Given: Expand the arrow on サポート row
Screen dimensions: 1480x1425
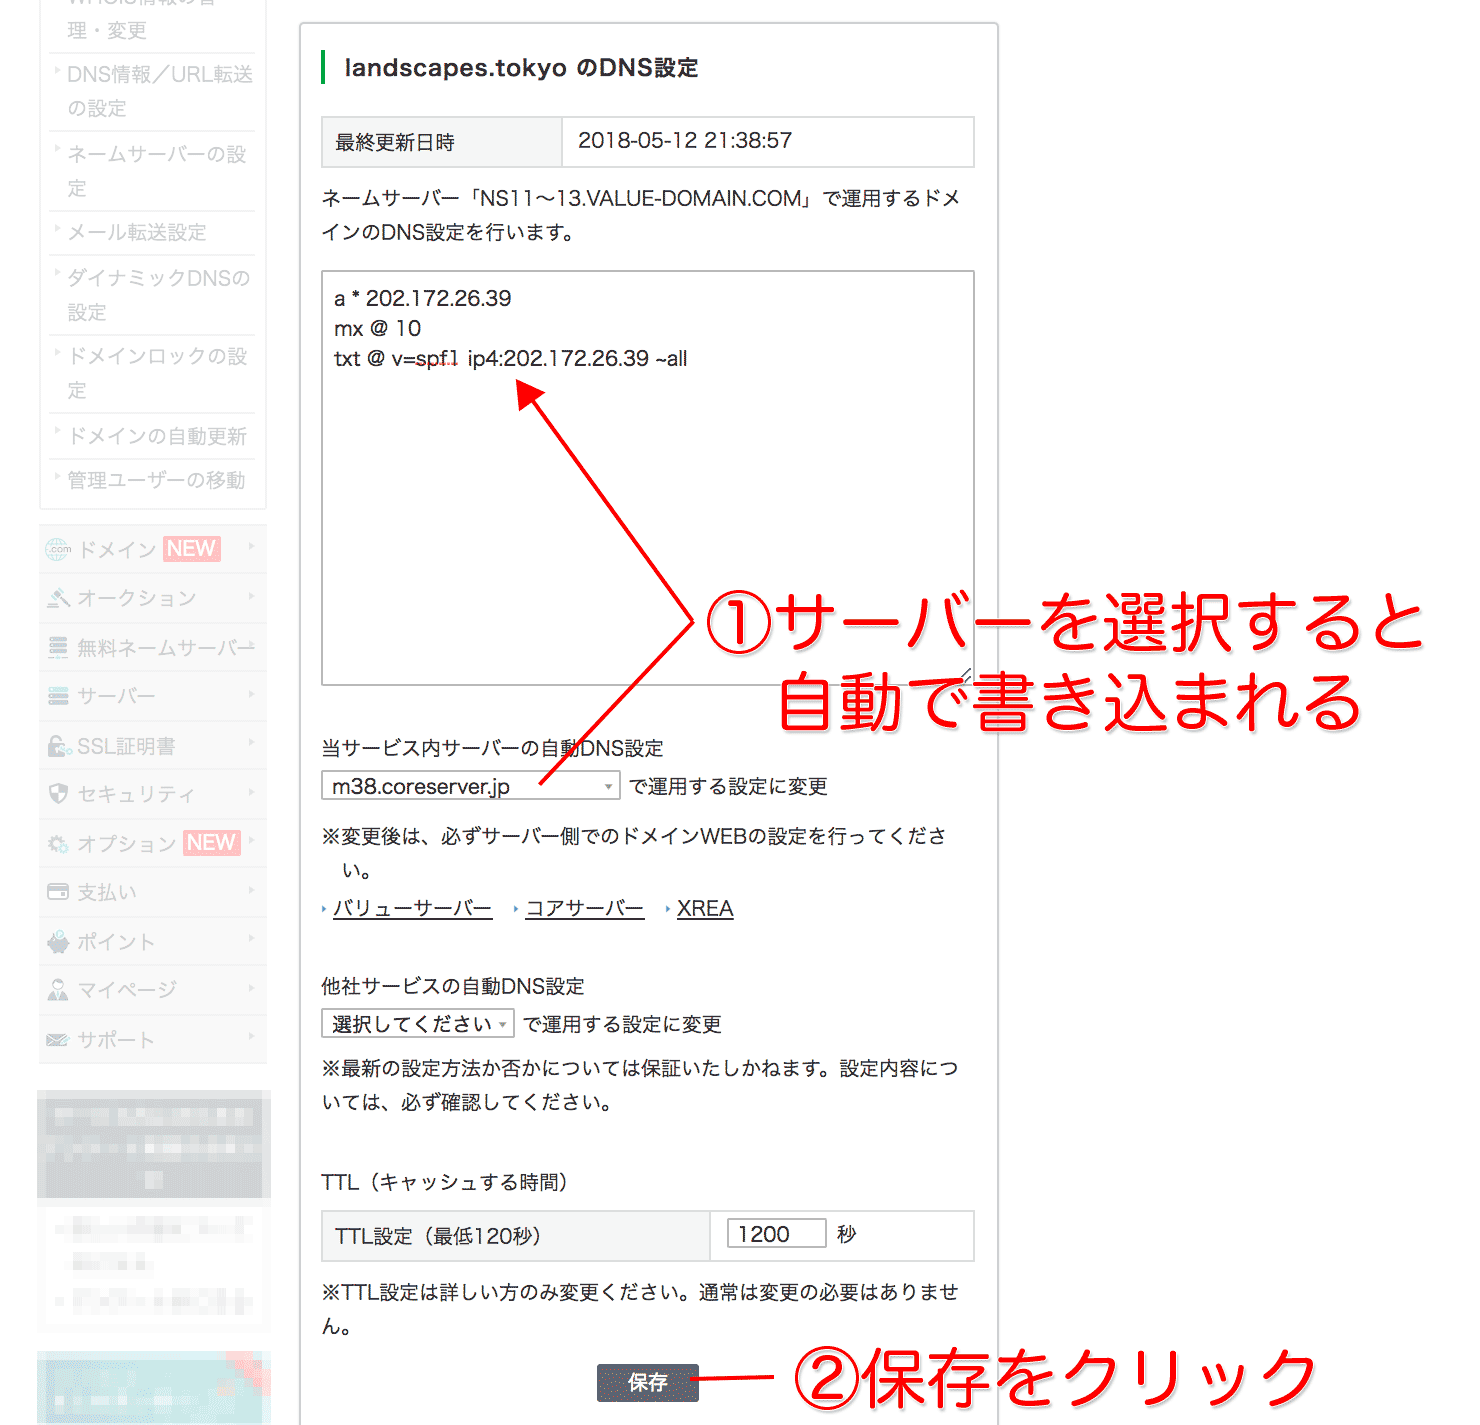Looking at the screenshot, I should pyautogui.click(x=251, y=1036).
